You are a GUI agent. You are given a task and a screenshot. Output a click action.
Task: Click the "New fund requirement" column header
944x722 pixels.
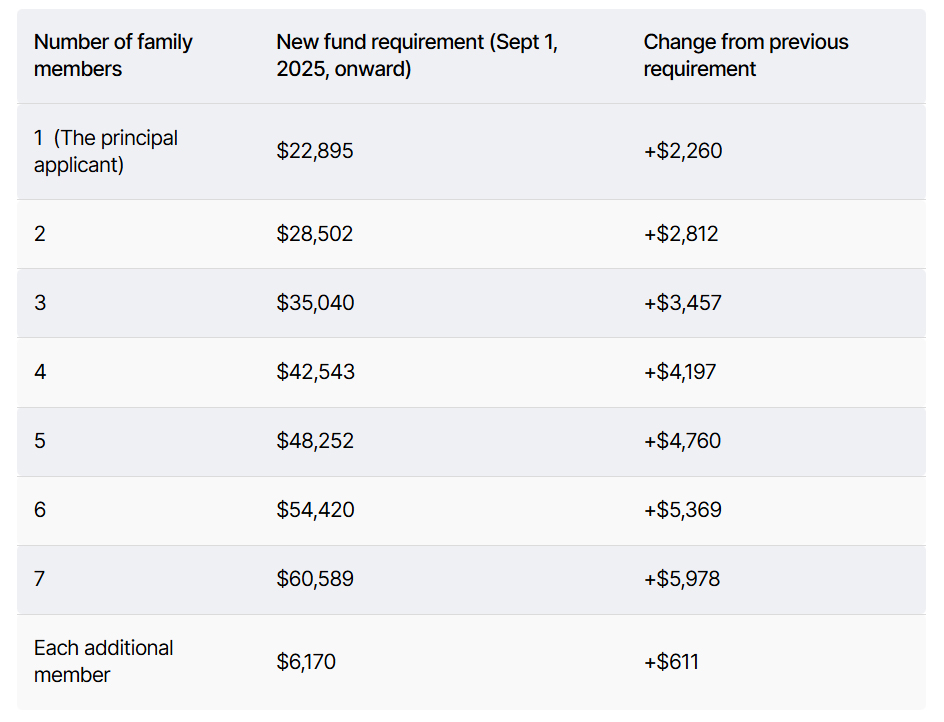tap(417, 56)
